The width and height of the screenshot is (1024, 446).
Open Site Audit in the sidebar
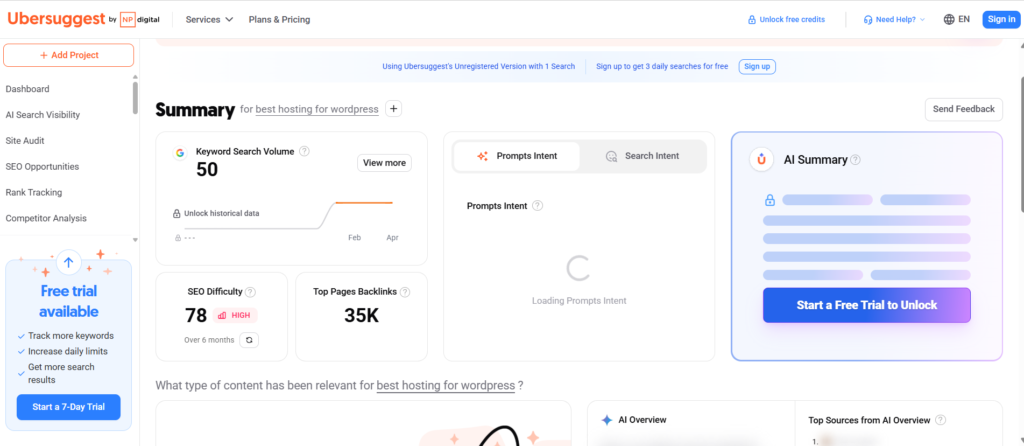click(25, 140)
